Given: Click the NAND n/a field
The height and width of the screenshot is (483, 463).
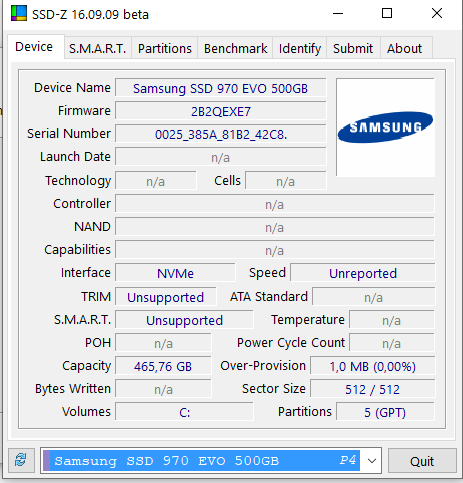Looking at the screenshot, I should [x=275, y=227].
